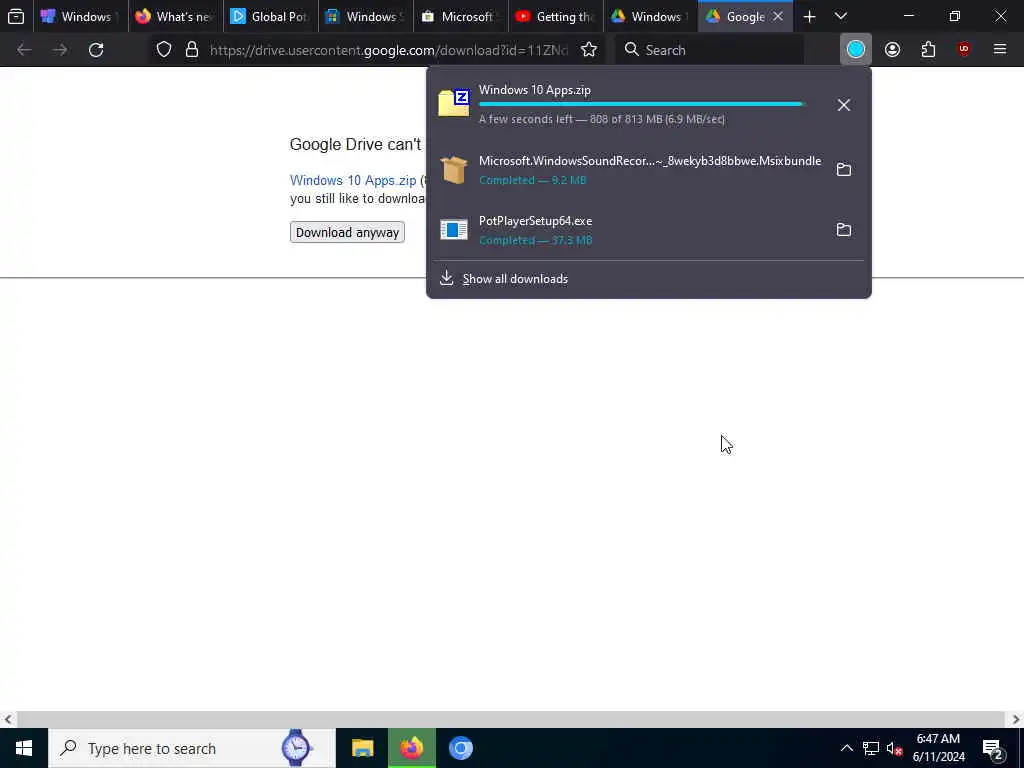List all tabs dropdown arrow
1024x768 pixels.
pyautogui.click(x=841, y=16)
